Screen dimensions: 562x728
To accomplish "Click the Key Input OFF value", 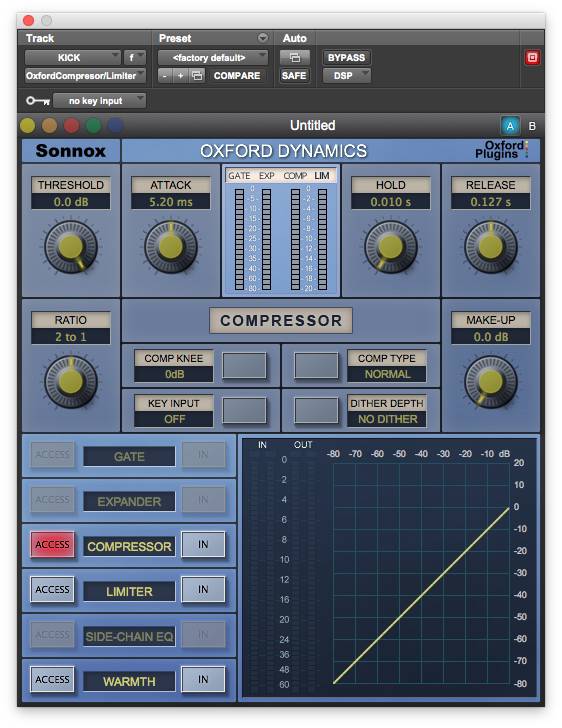I will coord(174,419).
